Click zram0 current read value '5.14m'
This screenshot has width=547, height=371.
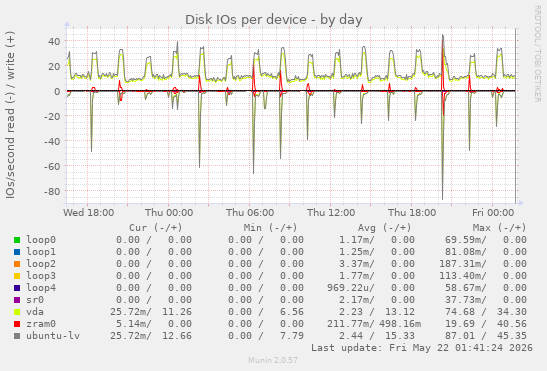pyautogui.click(x=133, y=324)
